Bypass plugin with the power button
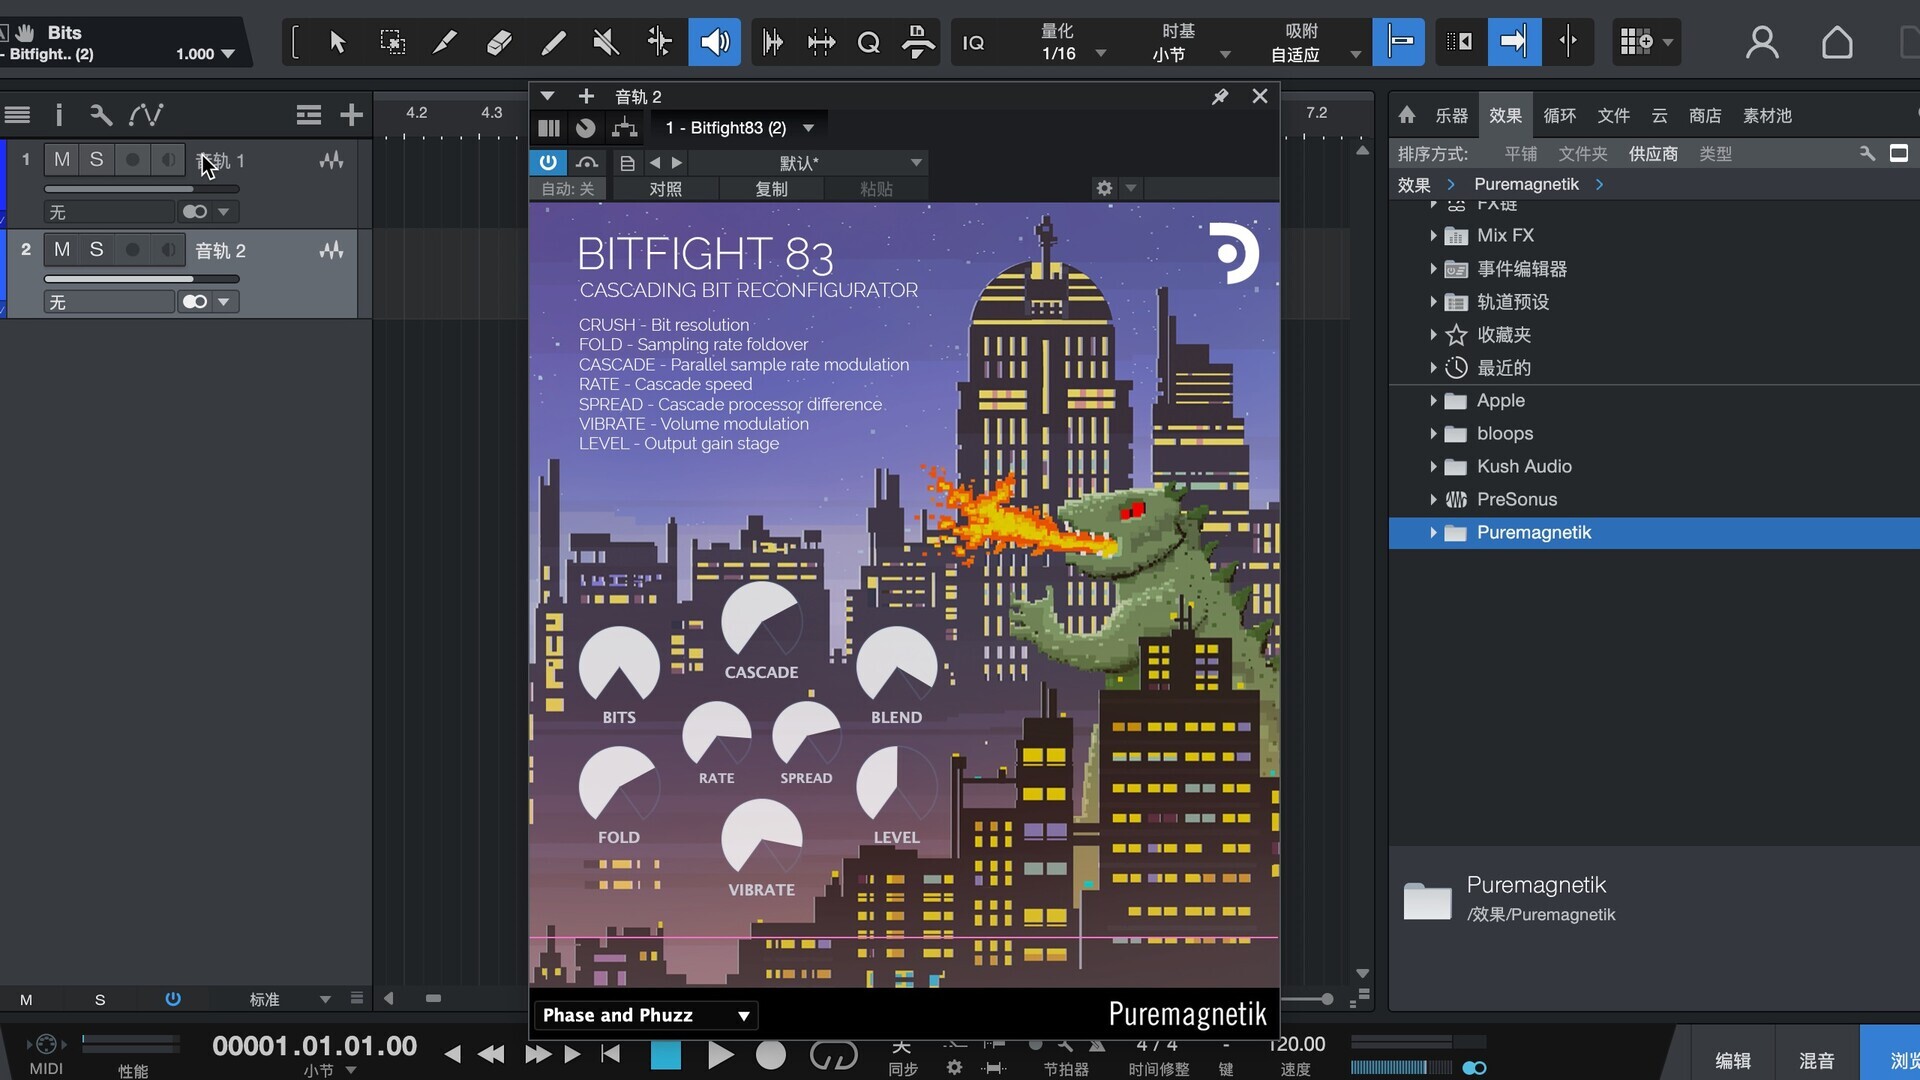 548,162
